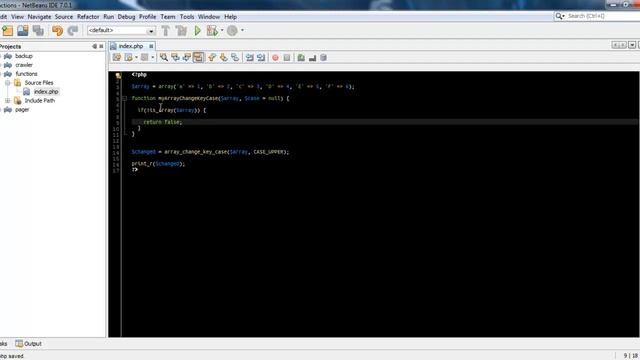This screenshot has height=360, width=640.
Task: Click the Build Project hammer icon
Action: click(166, 31)
